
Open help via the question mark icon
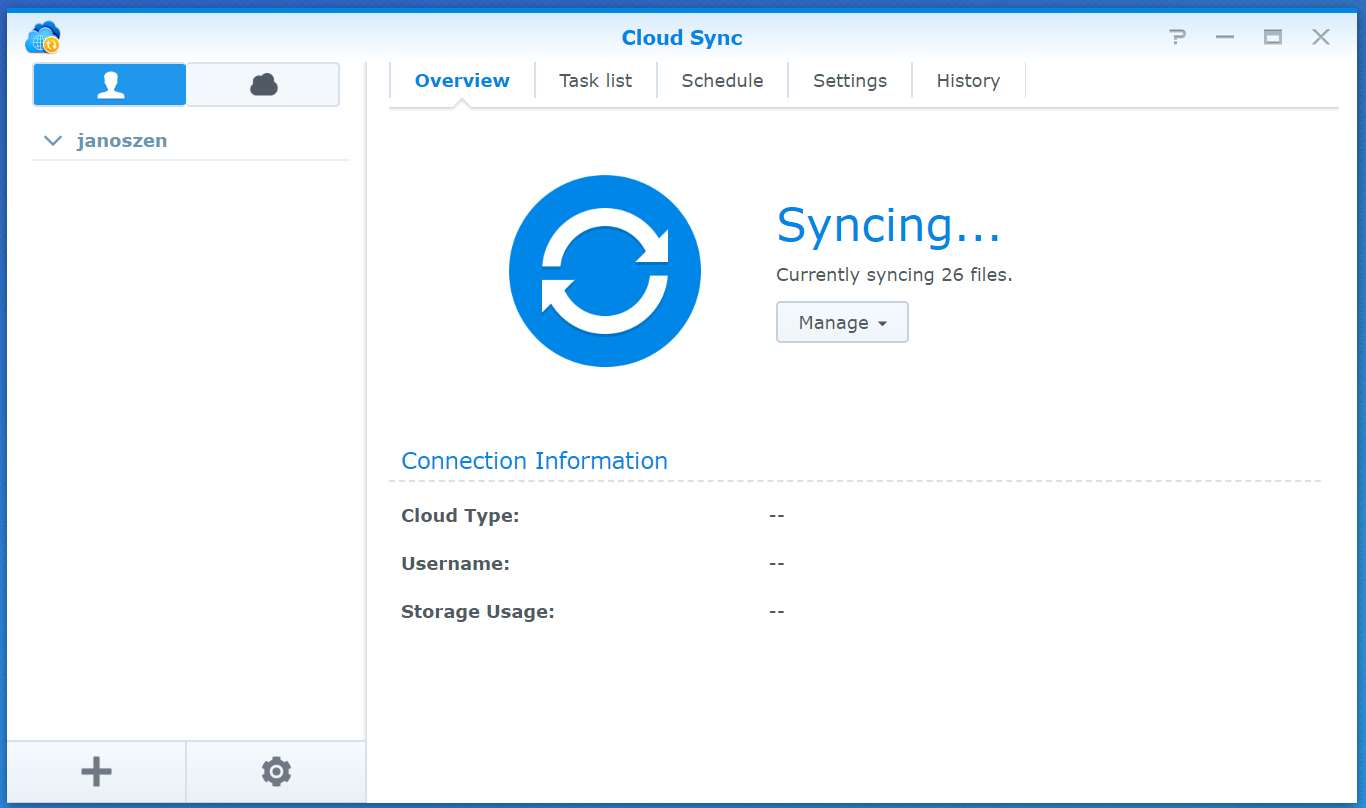coord(1177,38)
